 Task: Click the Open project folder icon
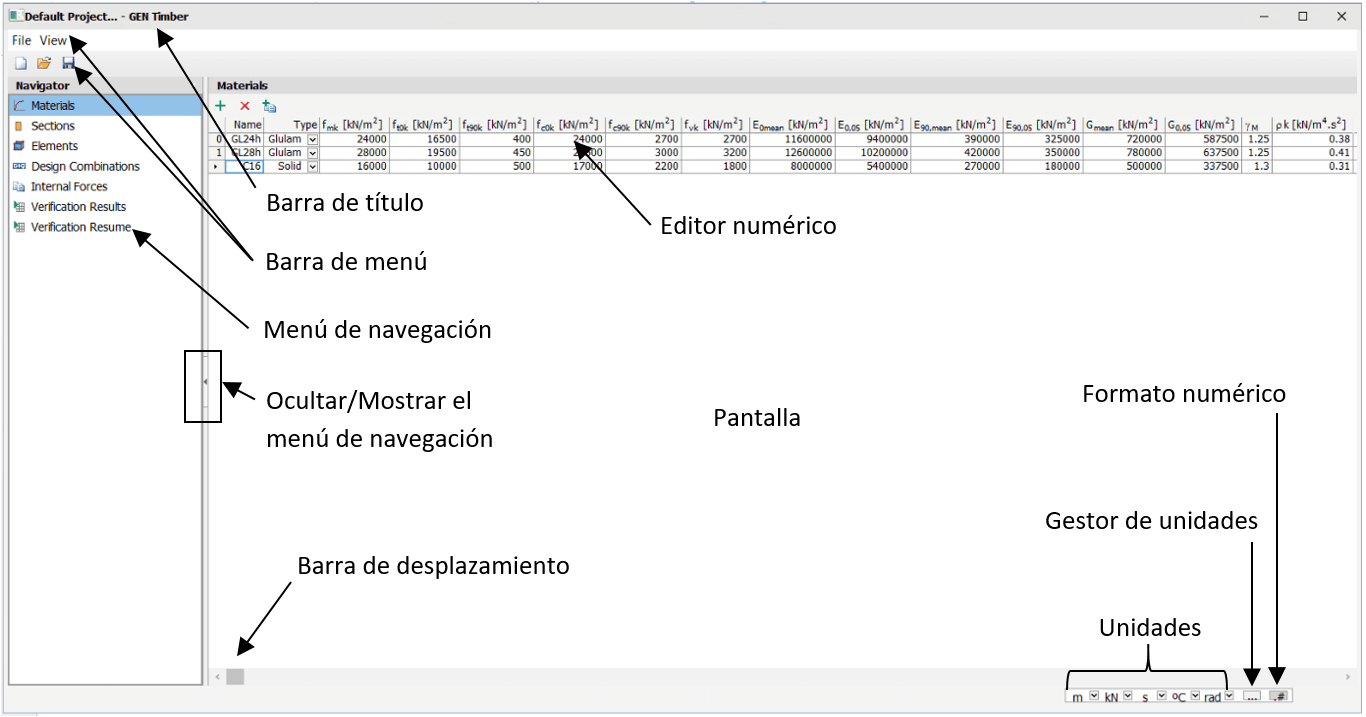point(44,64)
